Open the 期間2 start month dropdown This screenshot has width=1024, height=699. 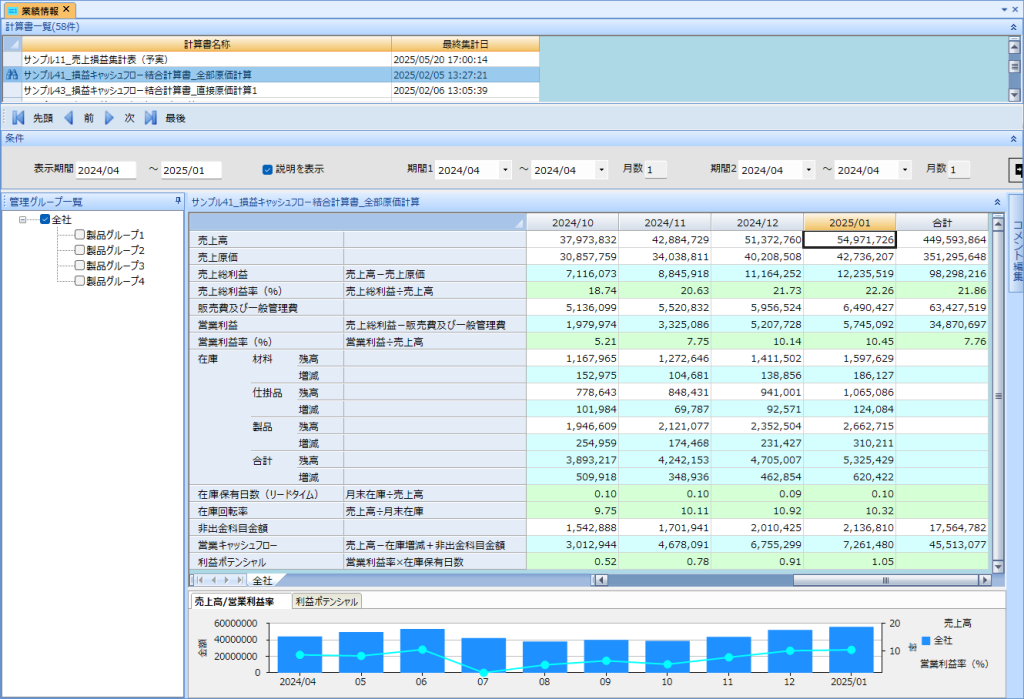point(808,171)
